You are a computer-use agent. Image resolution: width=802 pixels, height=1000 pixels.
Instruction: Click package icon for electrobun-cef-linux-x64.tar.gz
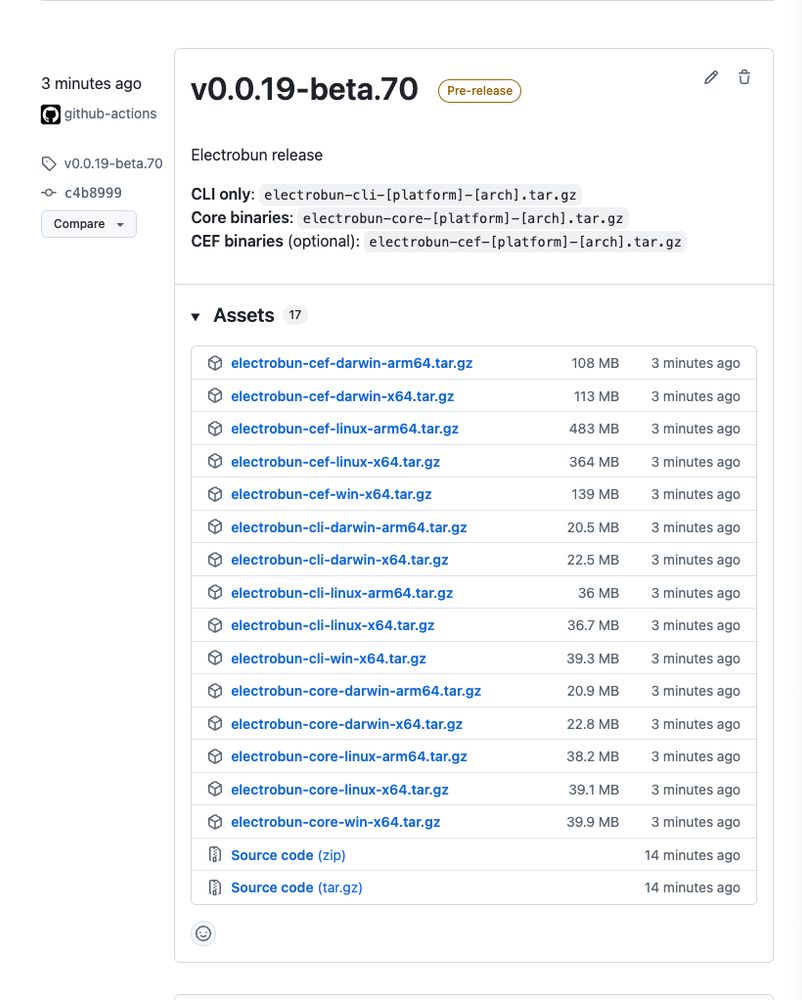coord(215,461)
